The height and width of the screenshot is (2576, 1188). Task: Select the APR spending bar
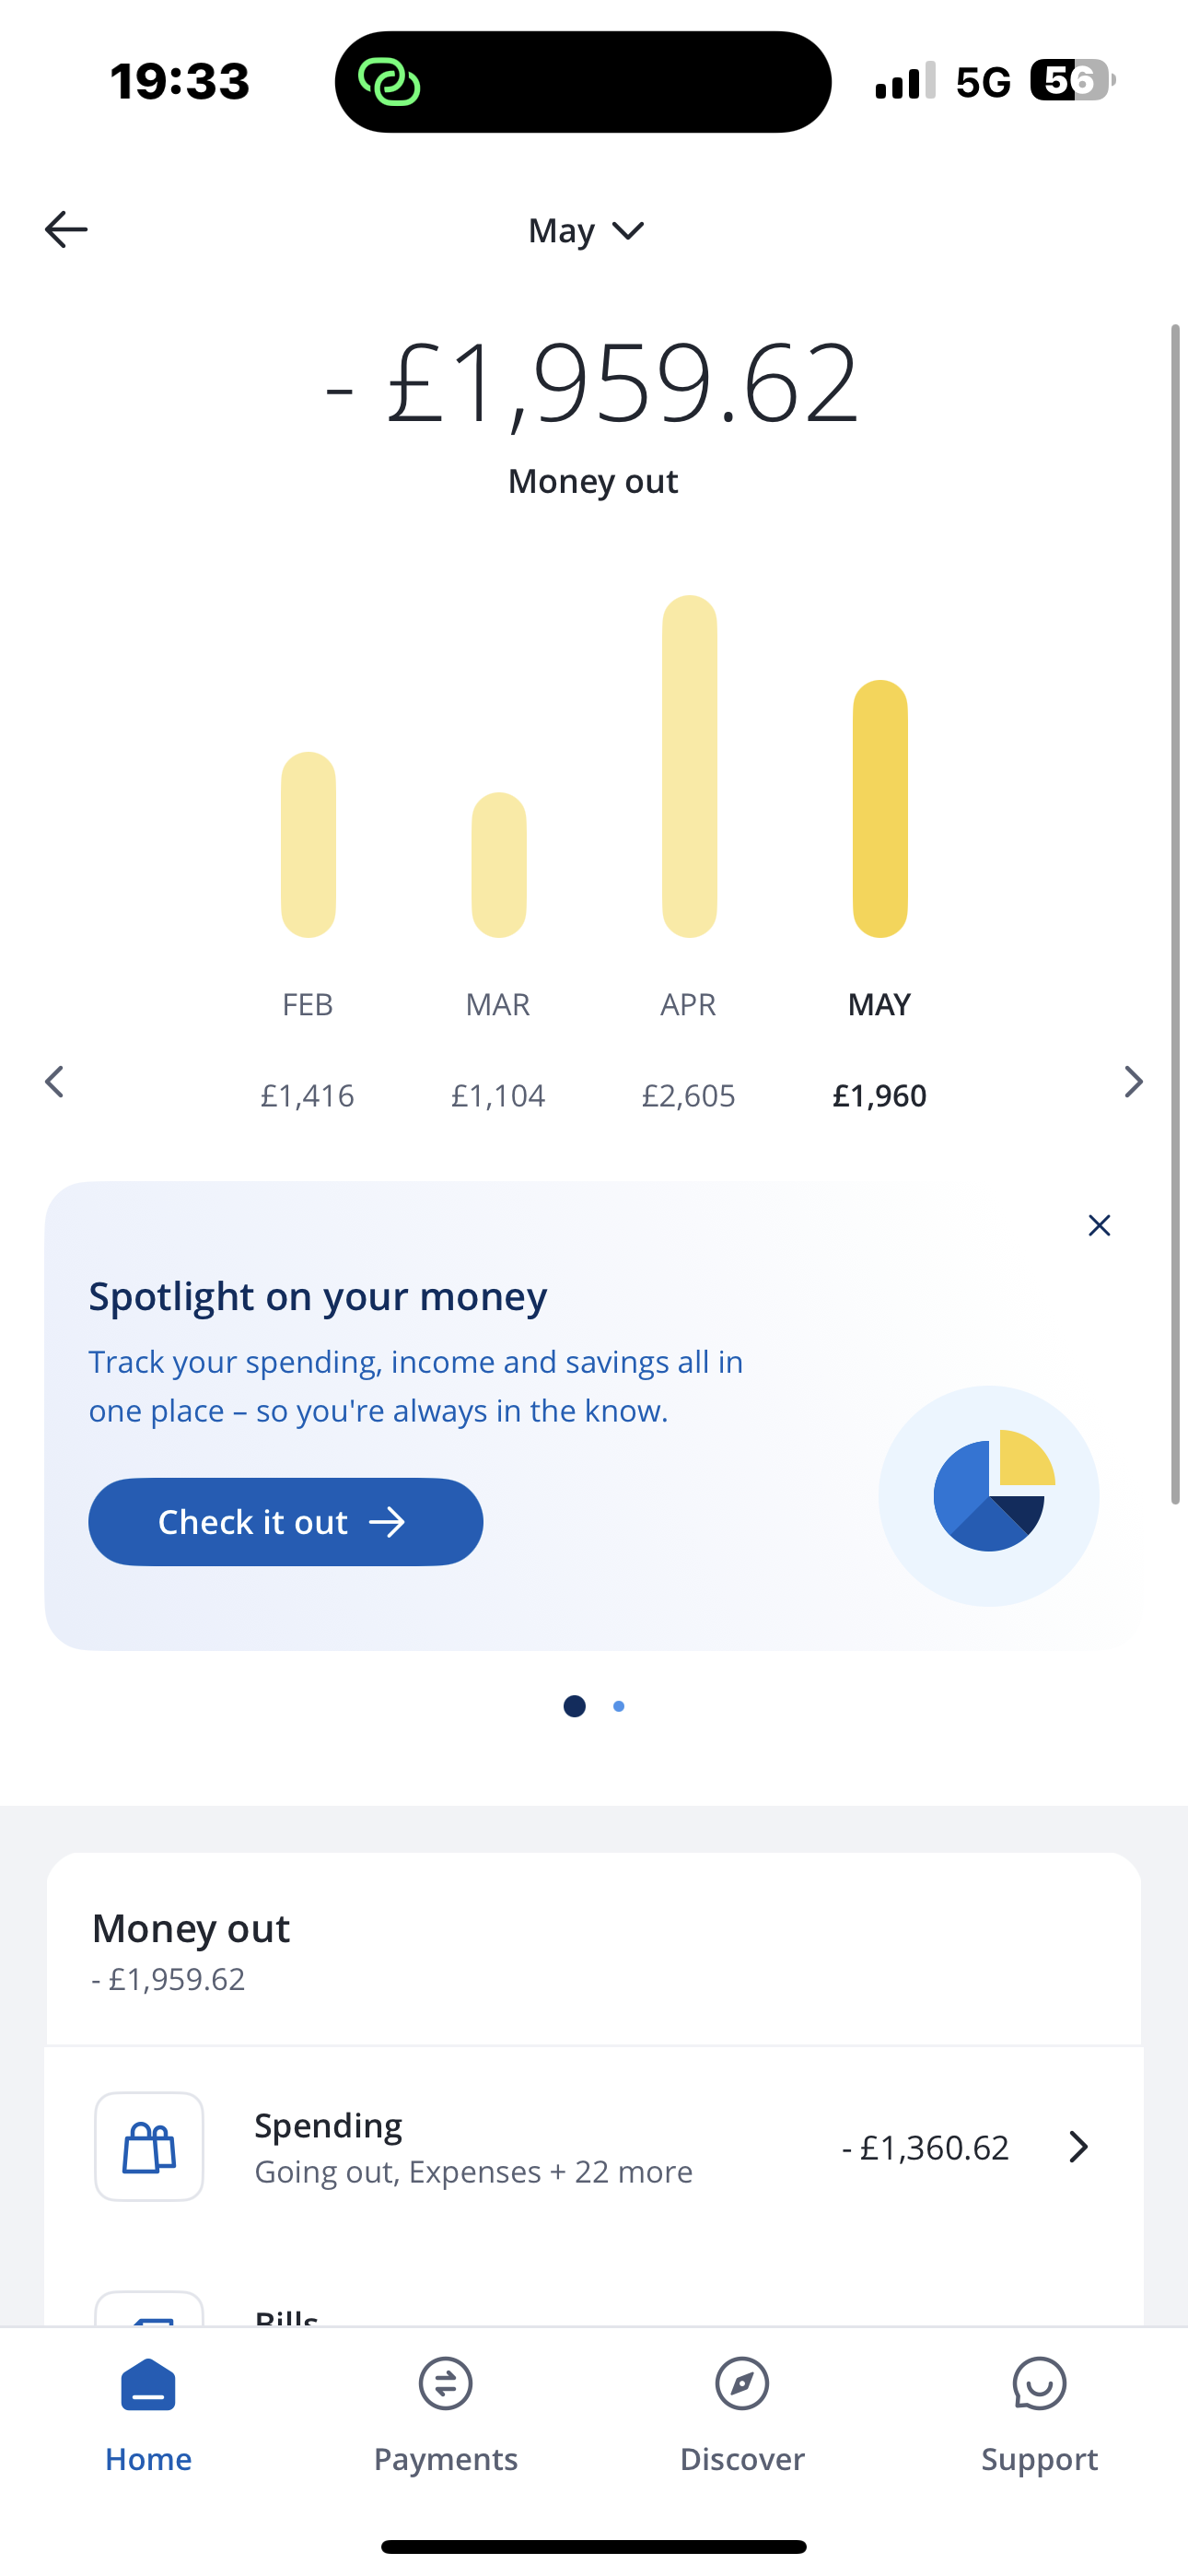[689, 766]
